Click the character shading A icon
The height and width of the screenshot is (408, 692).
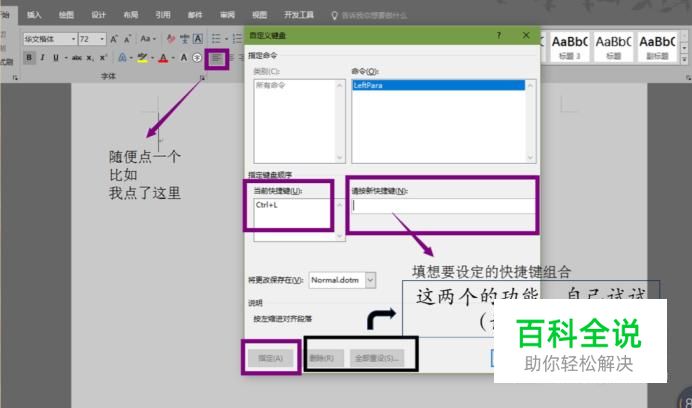point(184,58)
